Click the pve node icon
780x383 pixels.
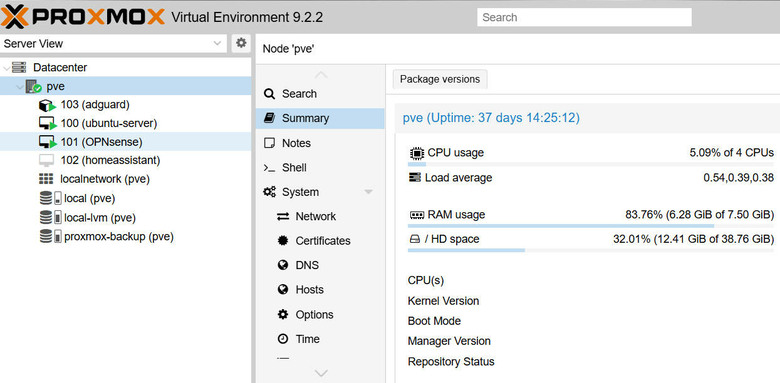(33, 87)
